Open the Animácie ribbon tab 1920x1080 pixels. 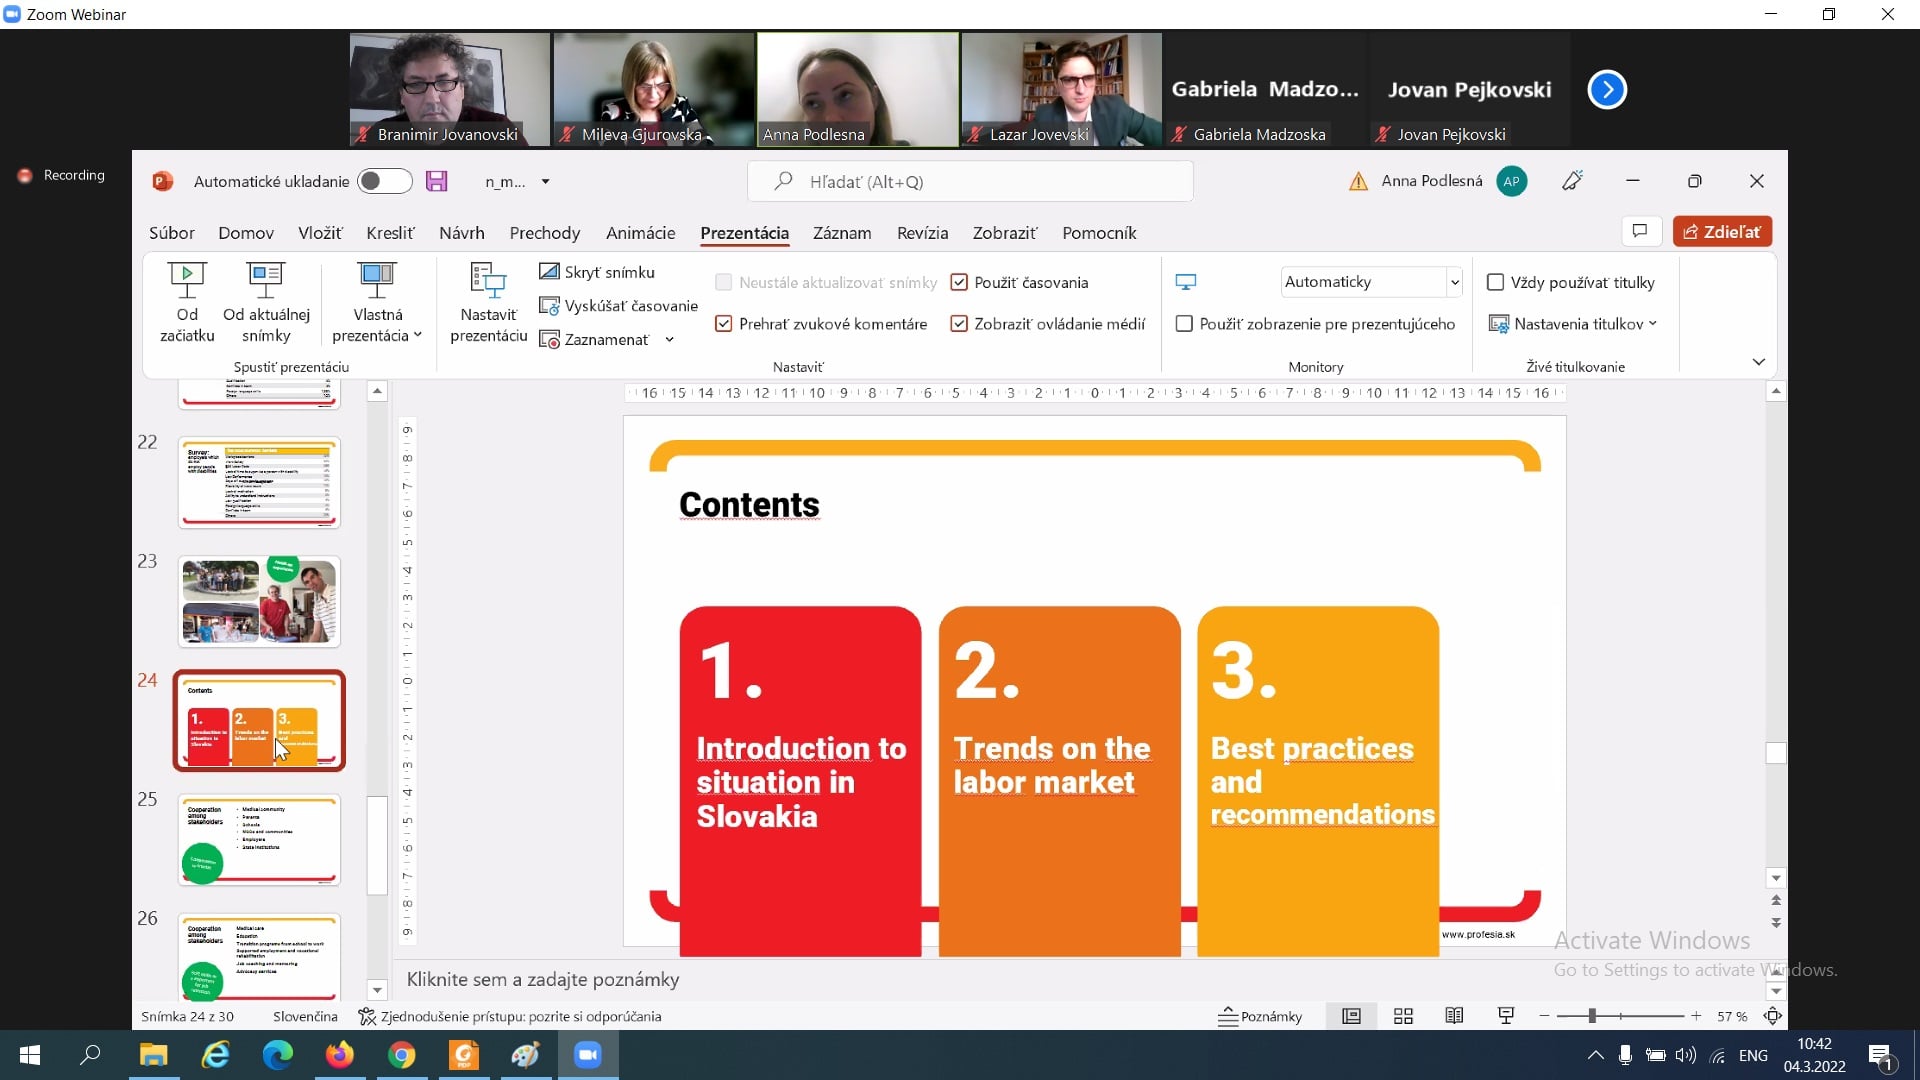640,233
